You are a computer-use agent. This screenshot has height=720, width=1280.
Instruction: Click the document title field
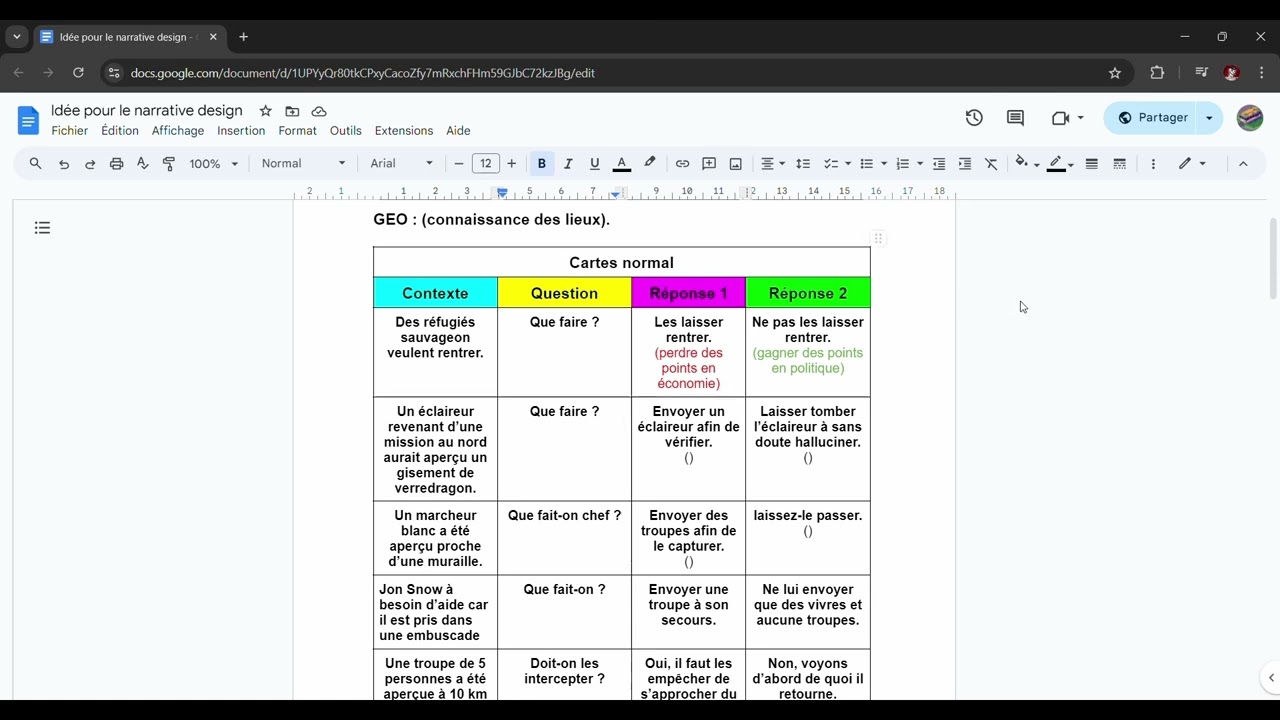(x=147, y=111)
